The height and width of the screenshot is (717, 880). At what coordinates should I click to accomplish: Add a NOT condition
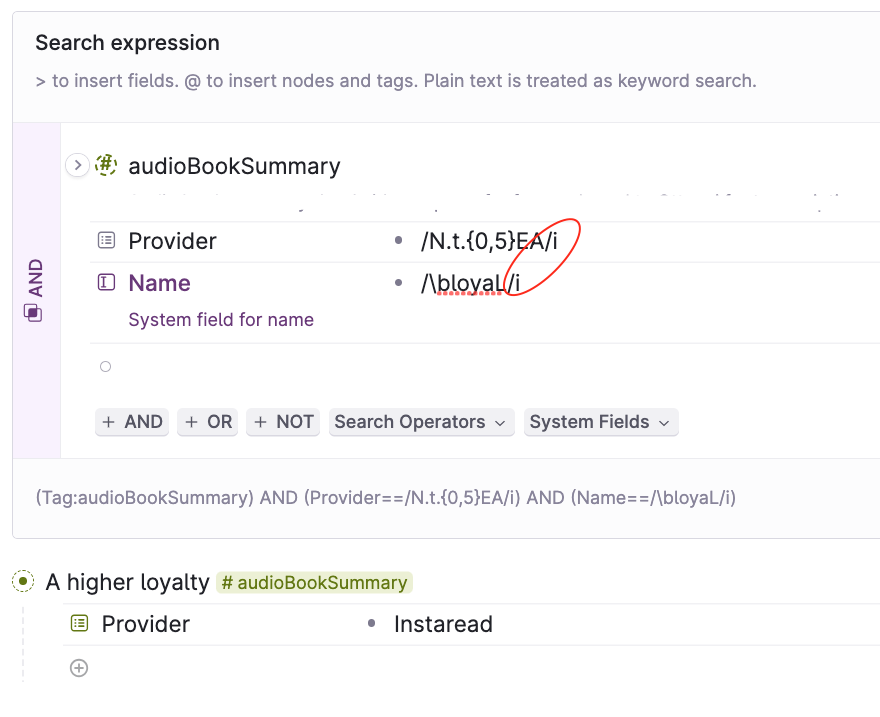[283, 422]
